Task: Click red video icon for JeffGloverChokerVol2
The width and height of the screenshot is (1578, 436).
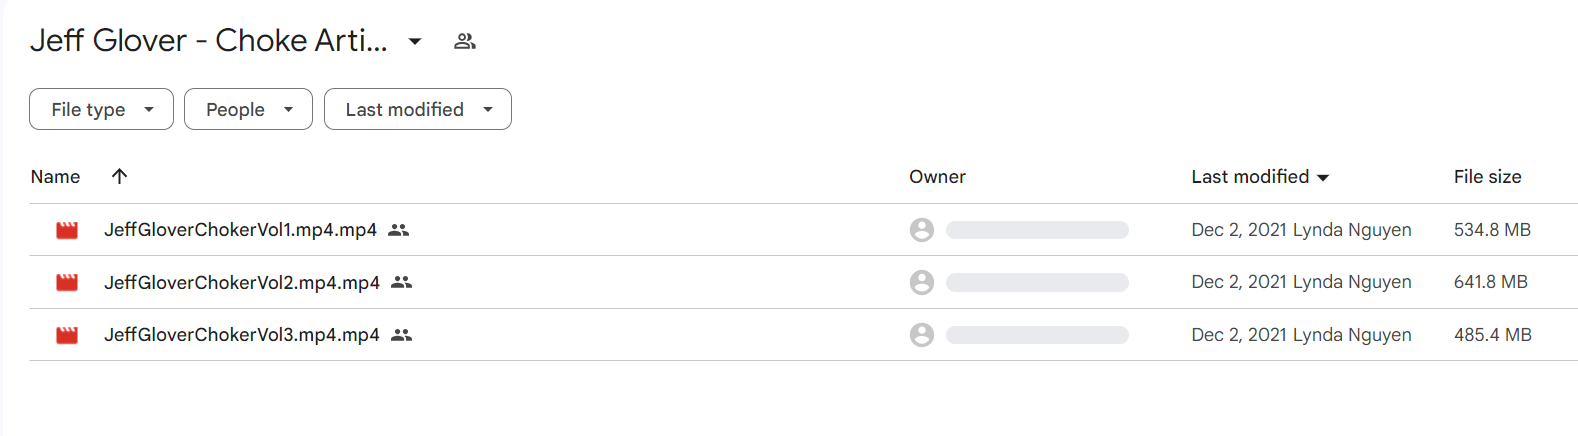Action: 67,282
